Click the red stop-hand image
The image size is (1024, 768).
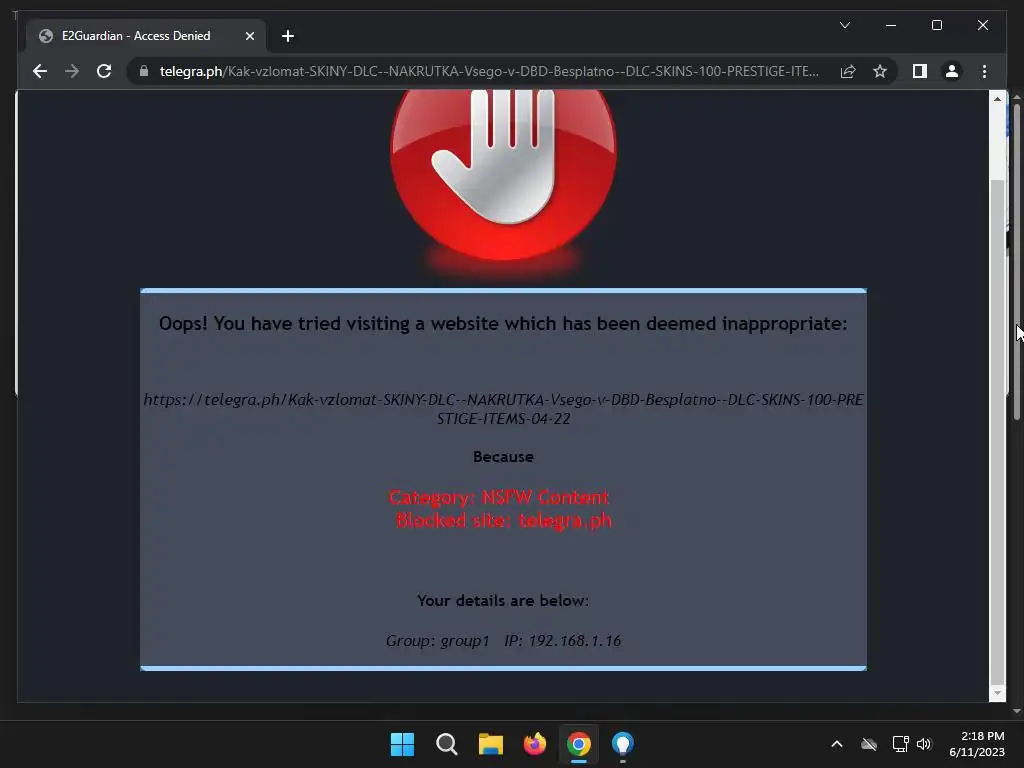[x=503, y=176]
